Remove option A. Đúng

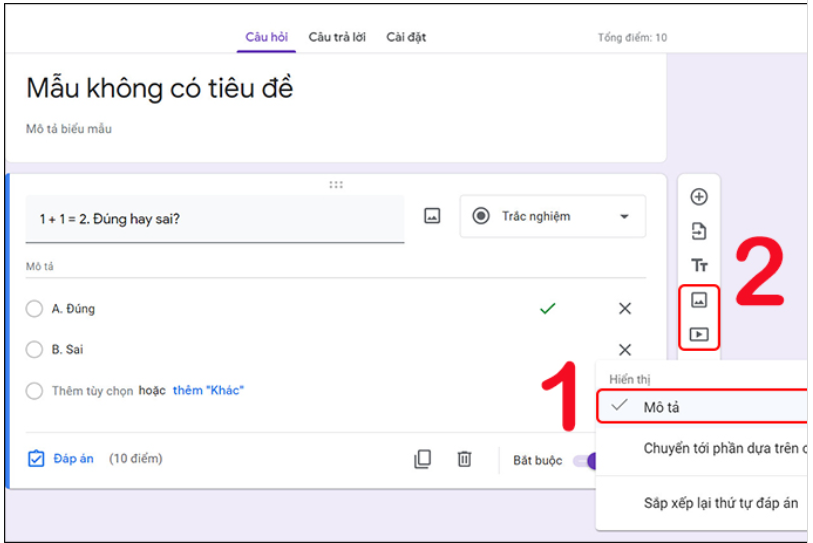click(625, 309)
